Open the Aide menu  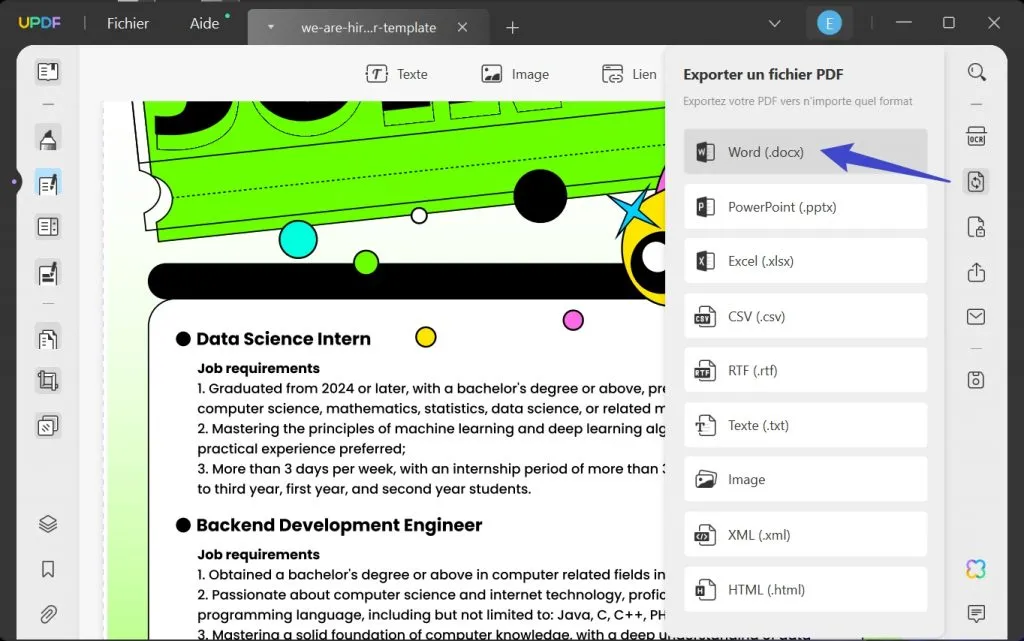click(x=204, y=23)
